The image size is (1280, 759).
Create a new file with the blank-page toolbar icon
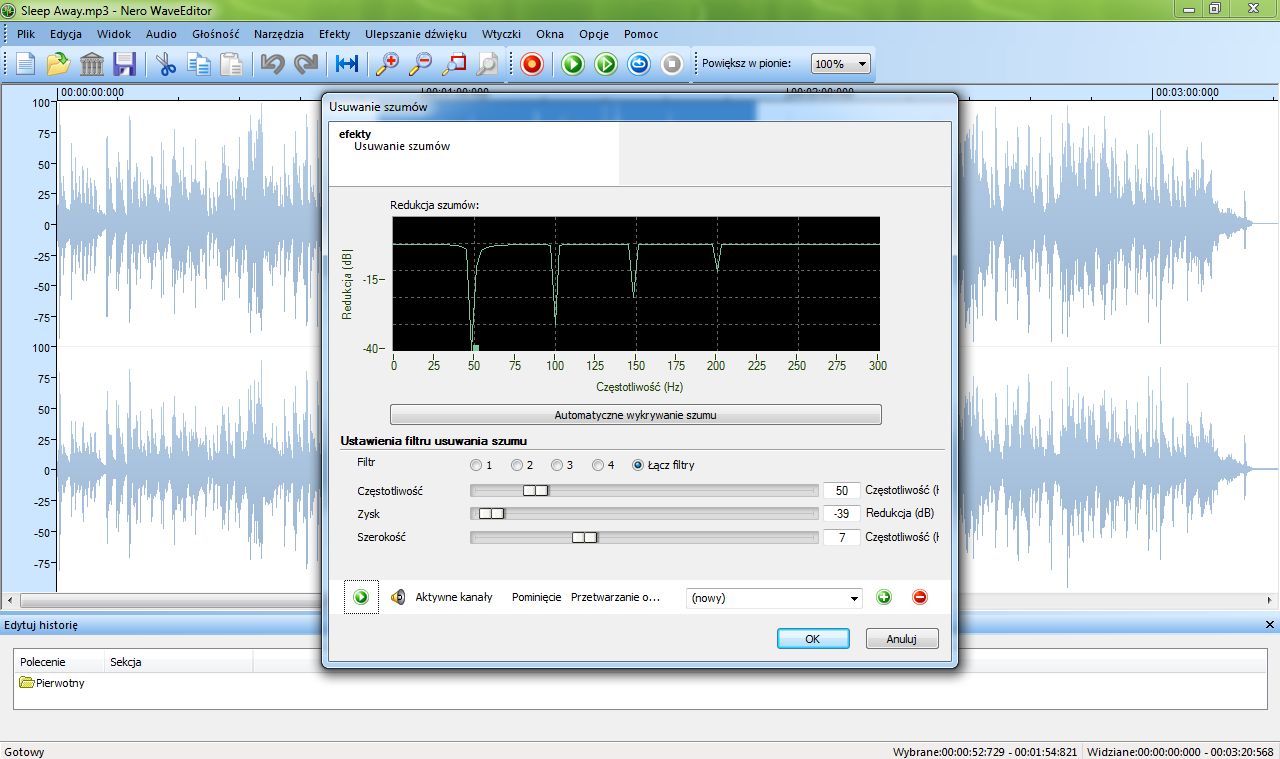[25, 64]
